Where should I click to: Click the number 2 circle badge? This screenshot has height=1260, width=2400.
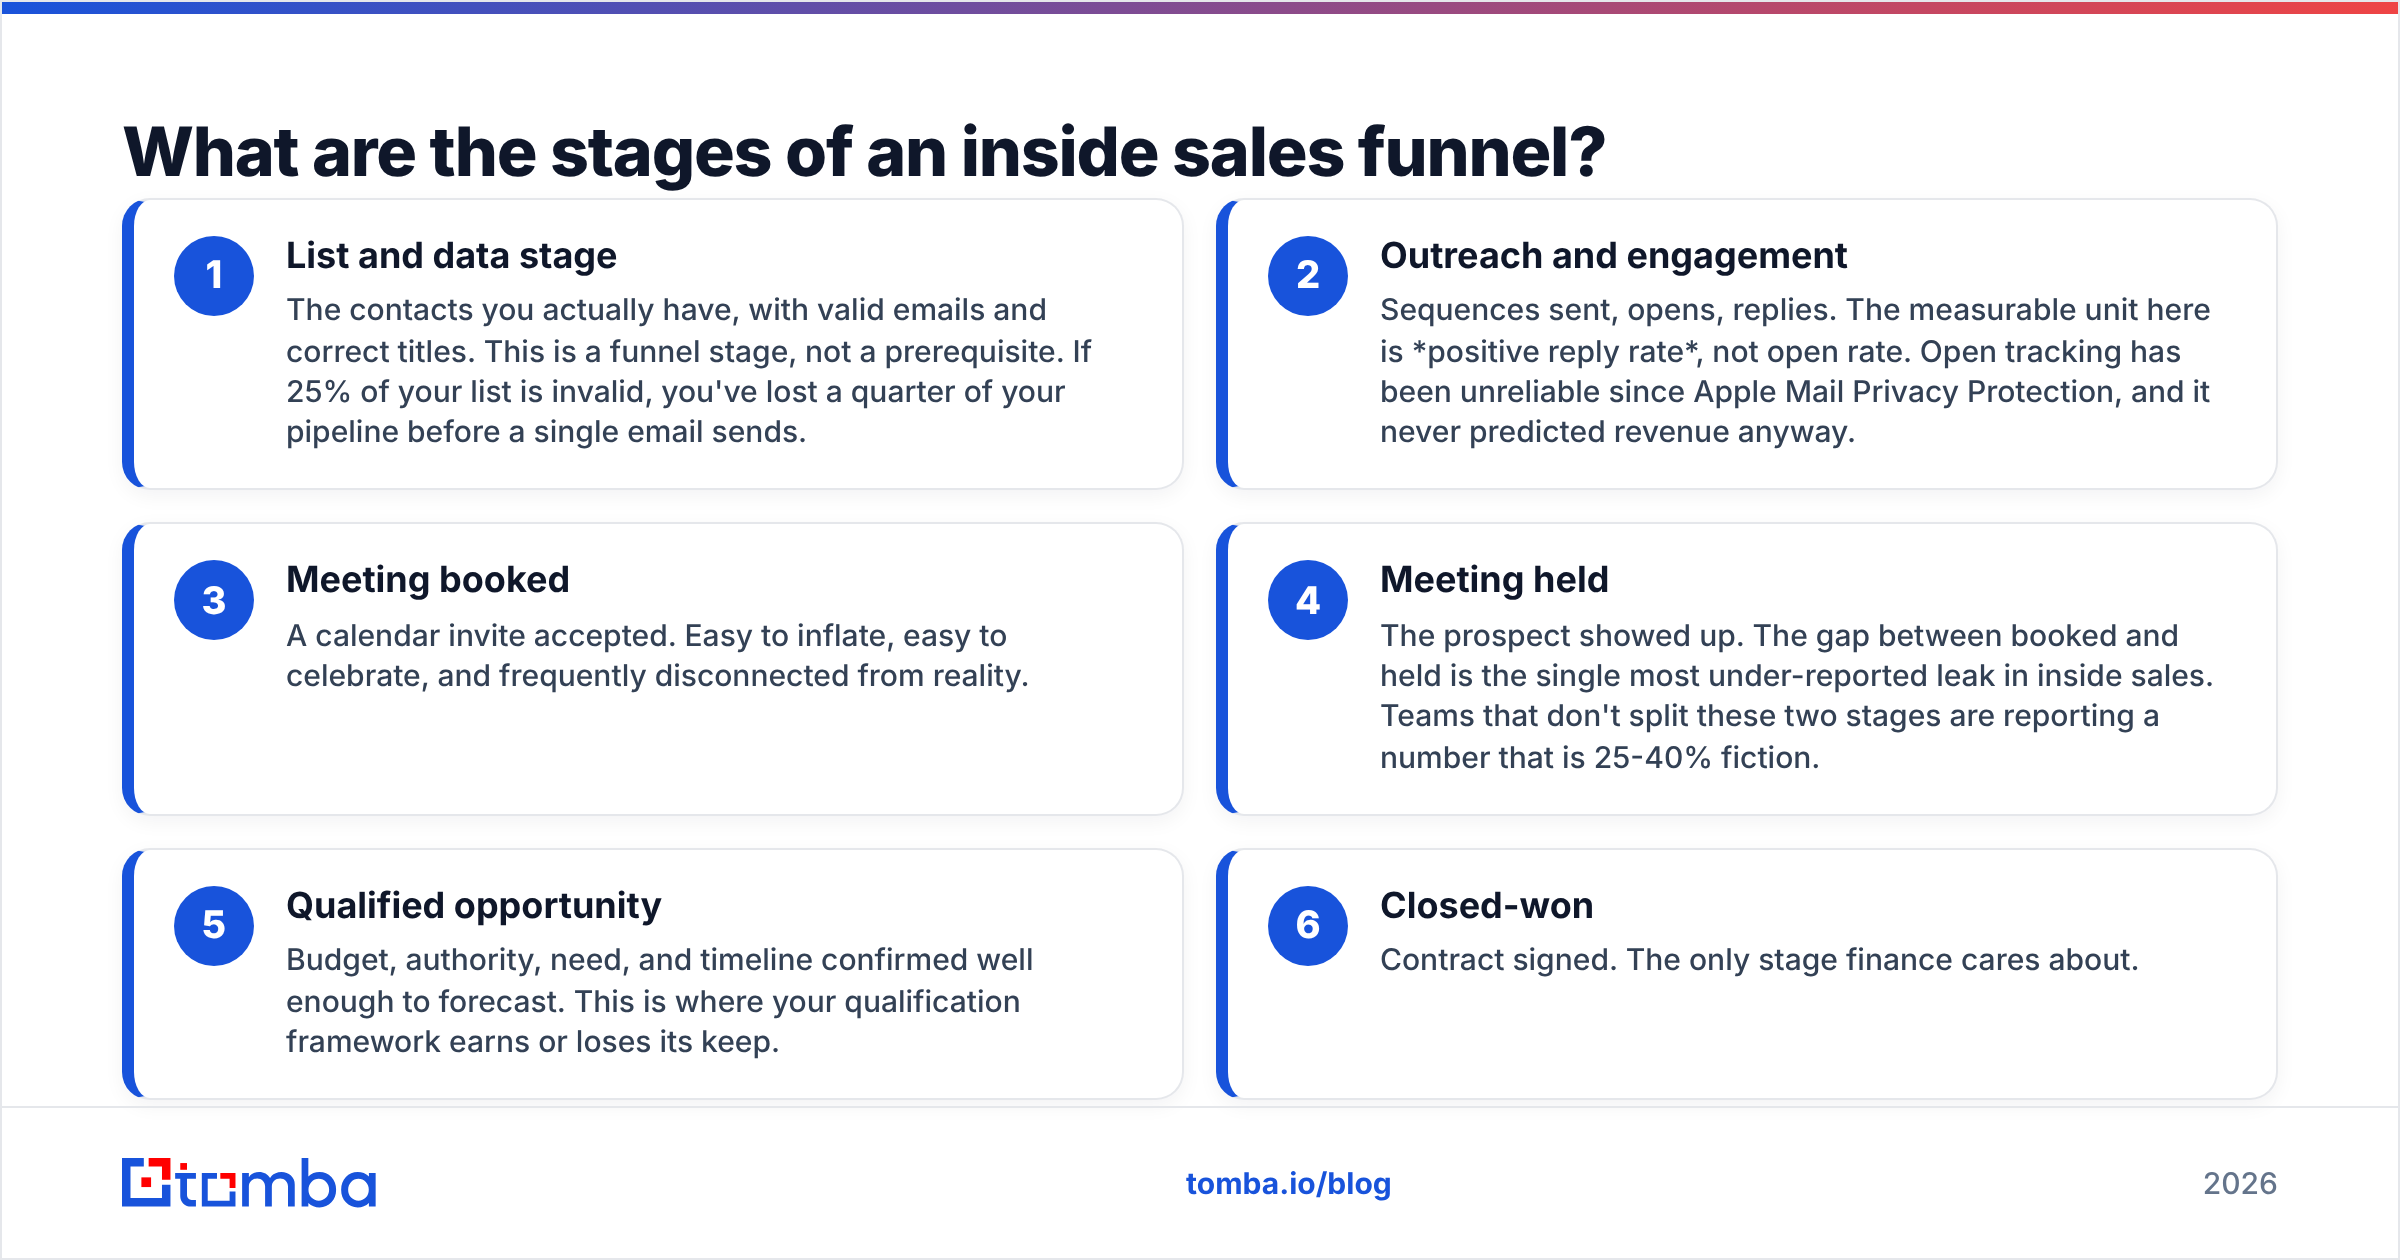pyautogui.click(x=1308, y=276)
